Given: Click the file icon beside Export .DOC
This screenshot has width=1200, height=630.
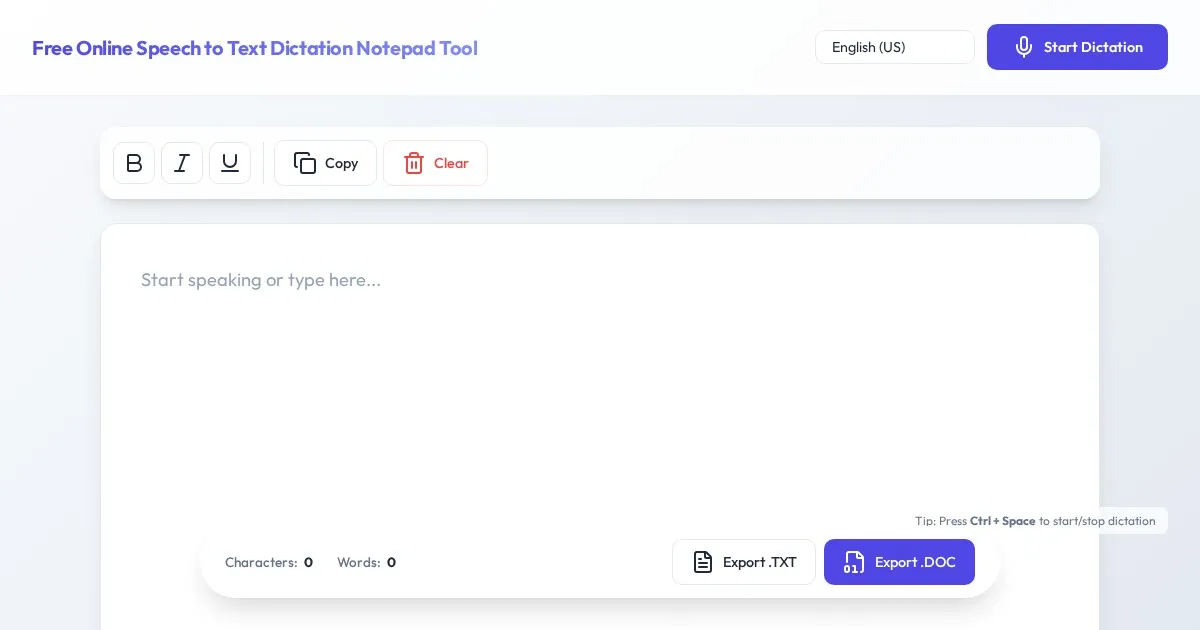Looking at the screenshot, I should tap(854, 562).
